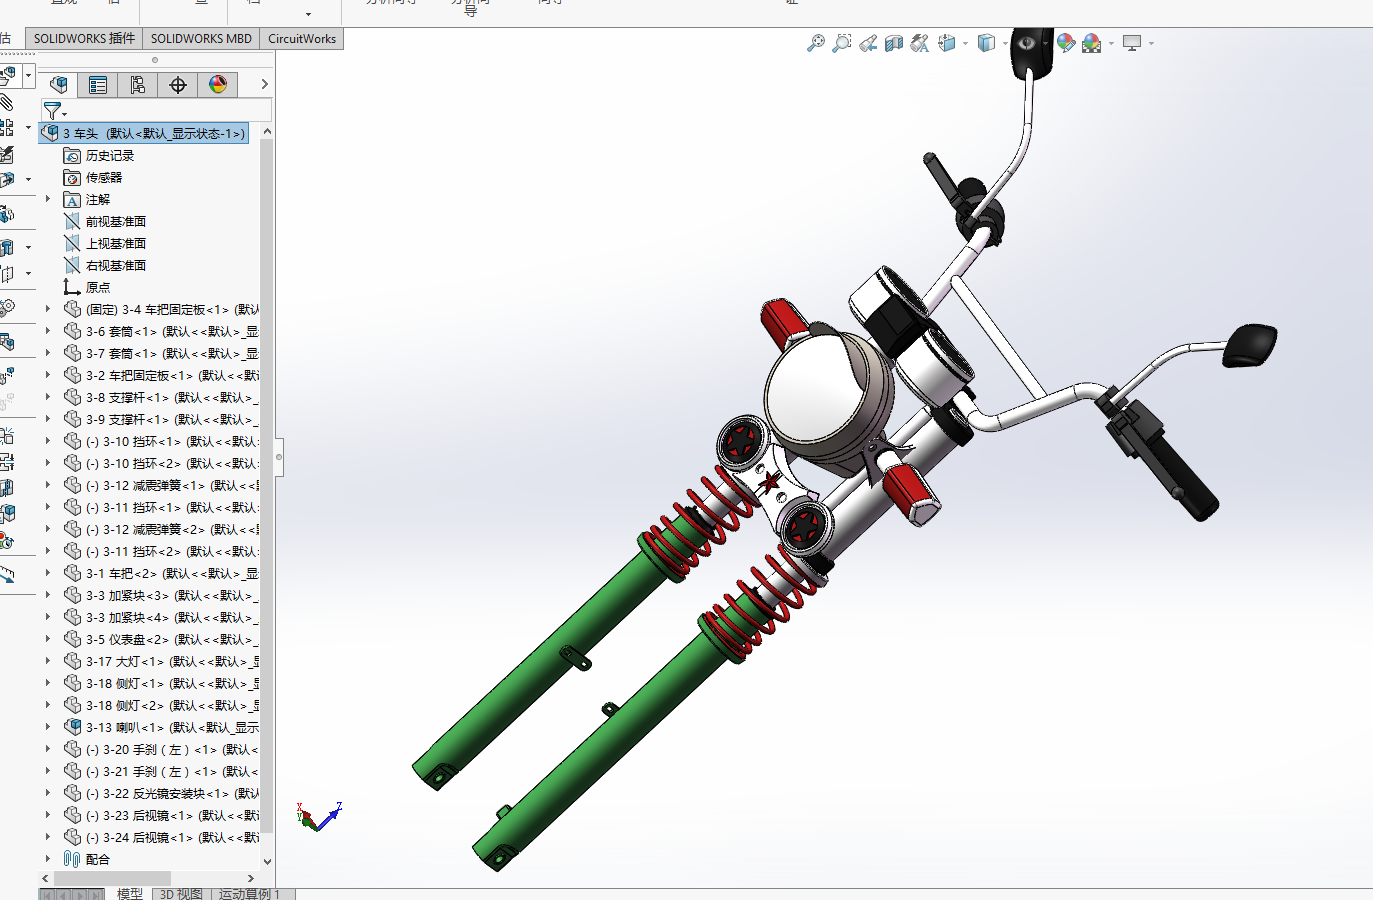Expand the 3-17 大灯 component node
1373x900 pixels.
(x=47, y=661)
